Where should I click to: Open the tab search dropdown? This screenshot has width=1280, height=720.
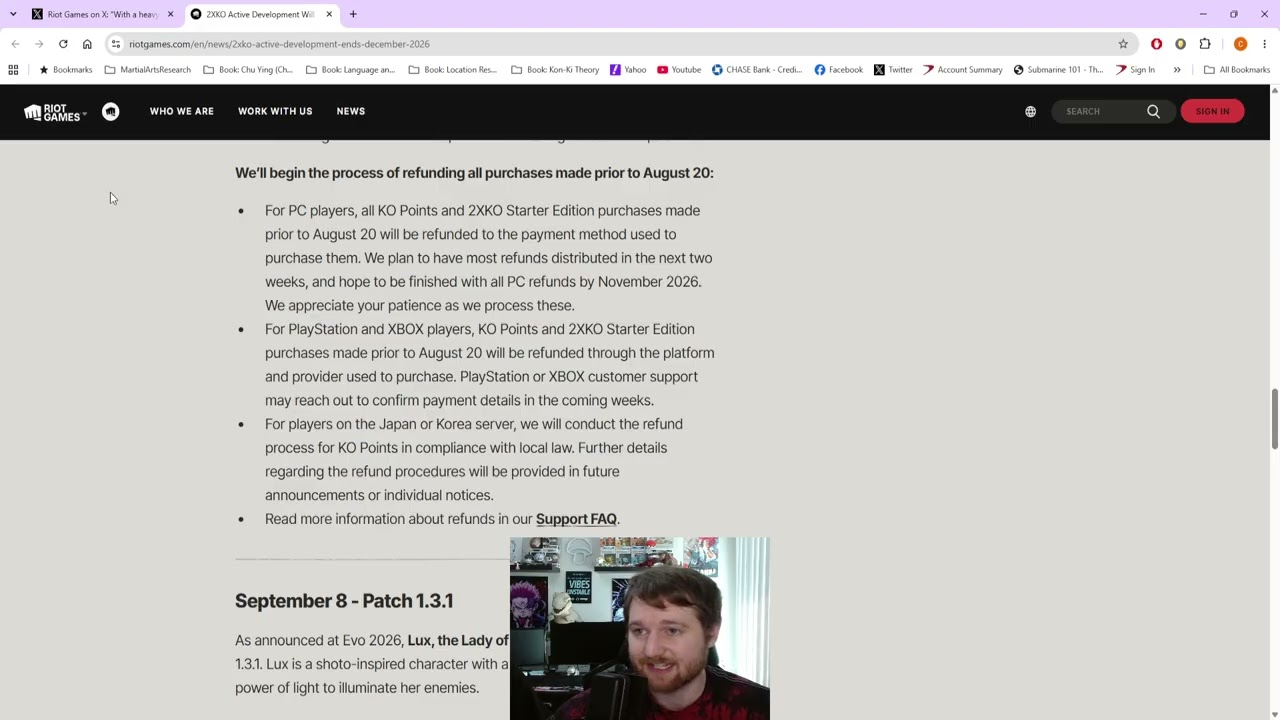click(13, 14)
